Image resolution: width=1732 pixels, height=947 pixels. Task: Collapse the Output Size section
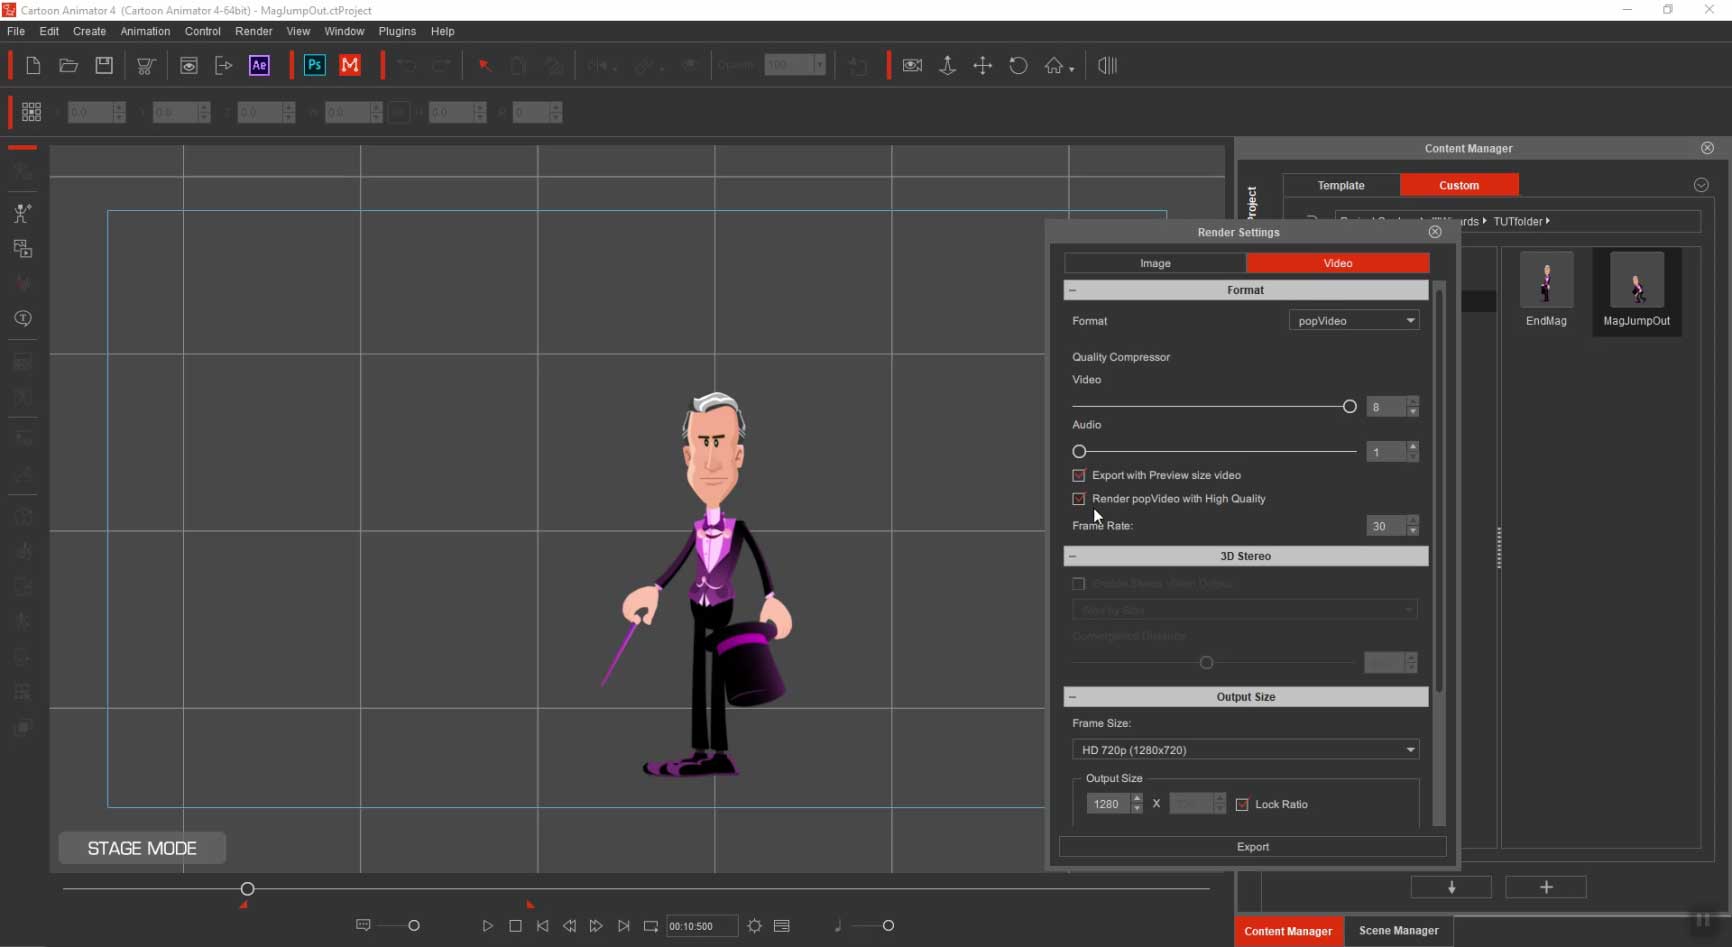click(1073, 697)
